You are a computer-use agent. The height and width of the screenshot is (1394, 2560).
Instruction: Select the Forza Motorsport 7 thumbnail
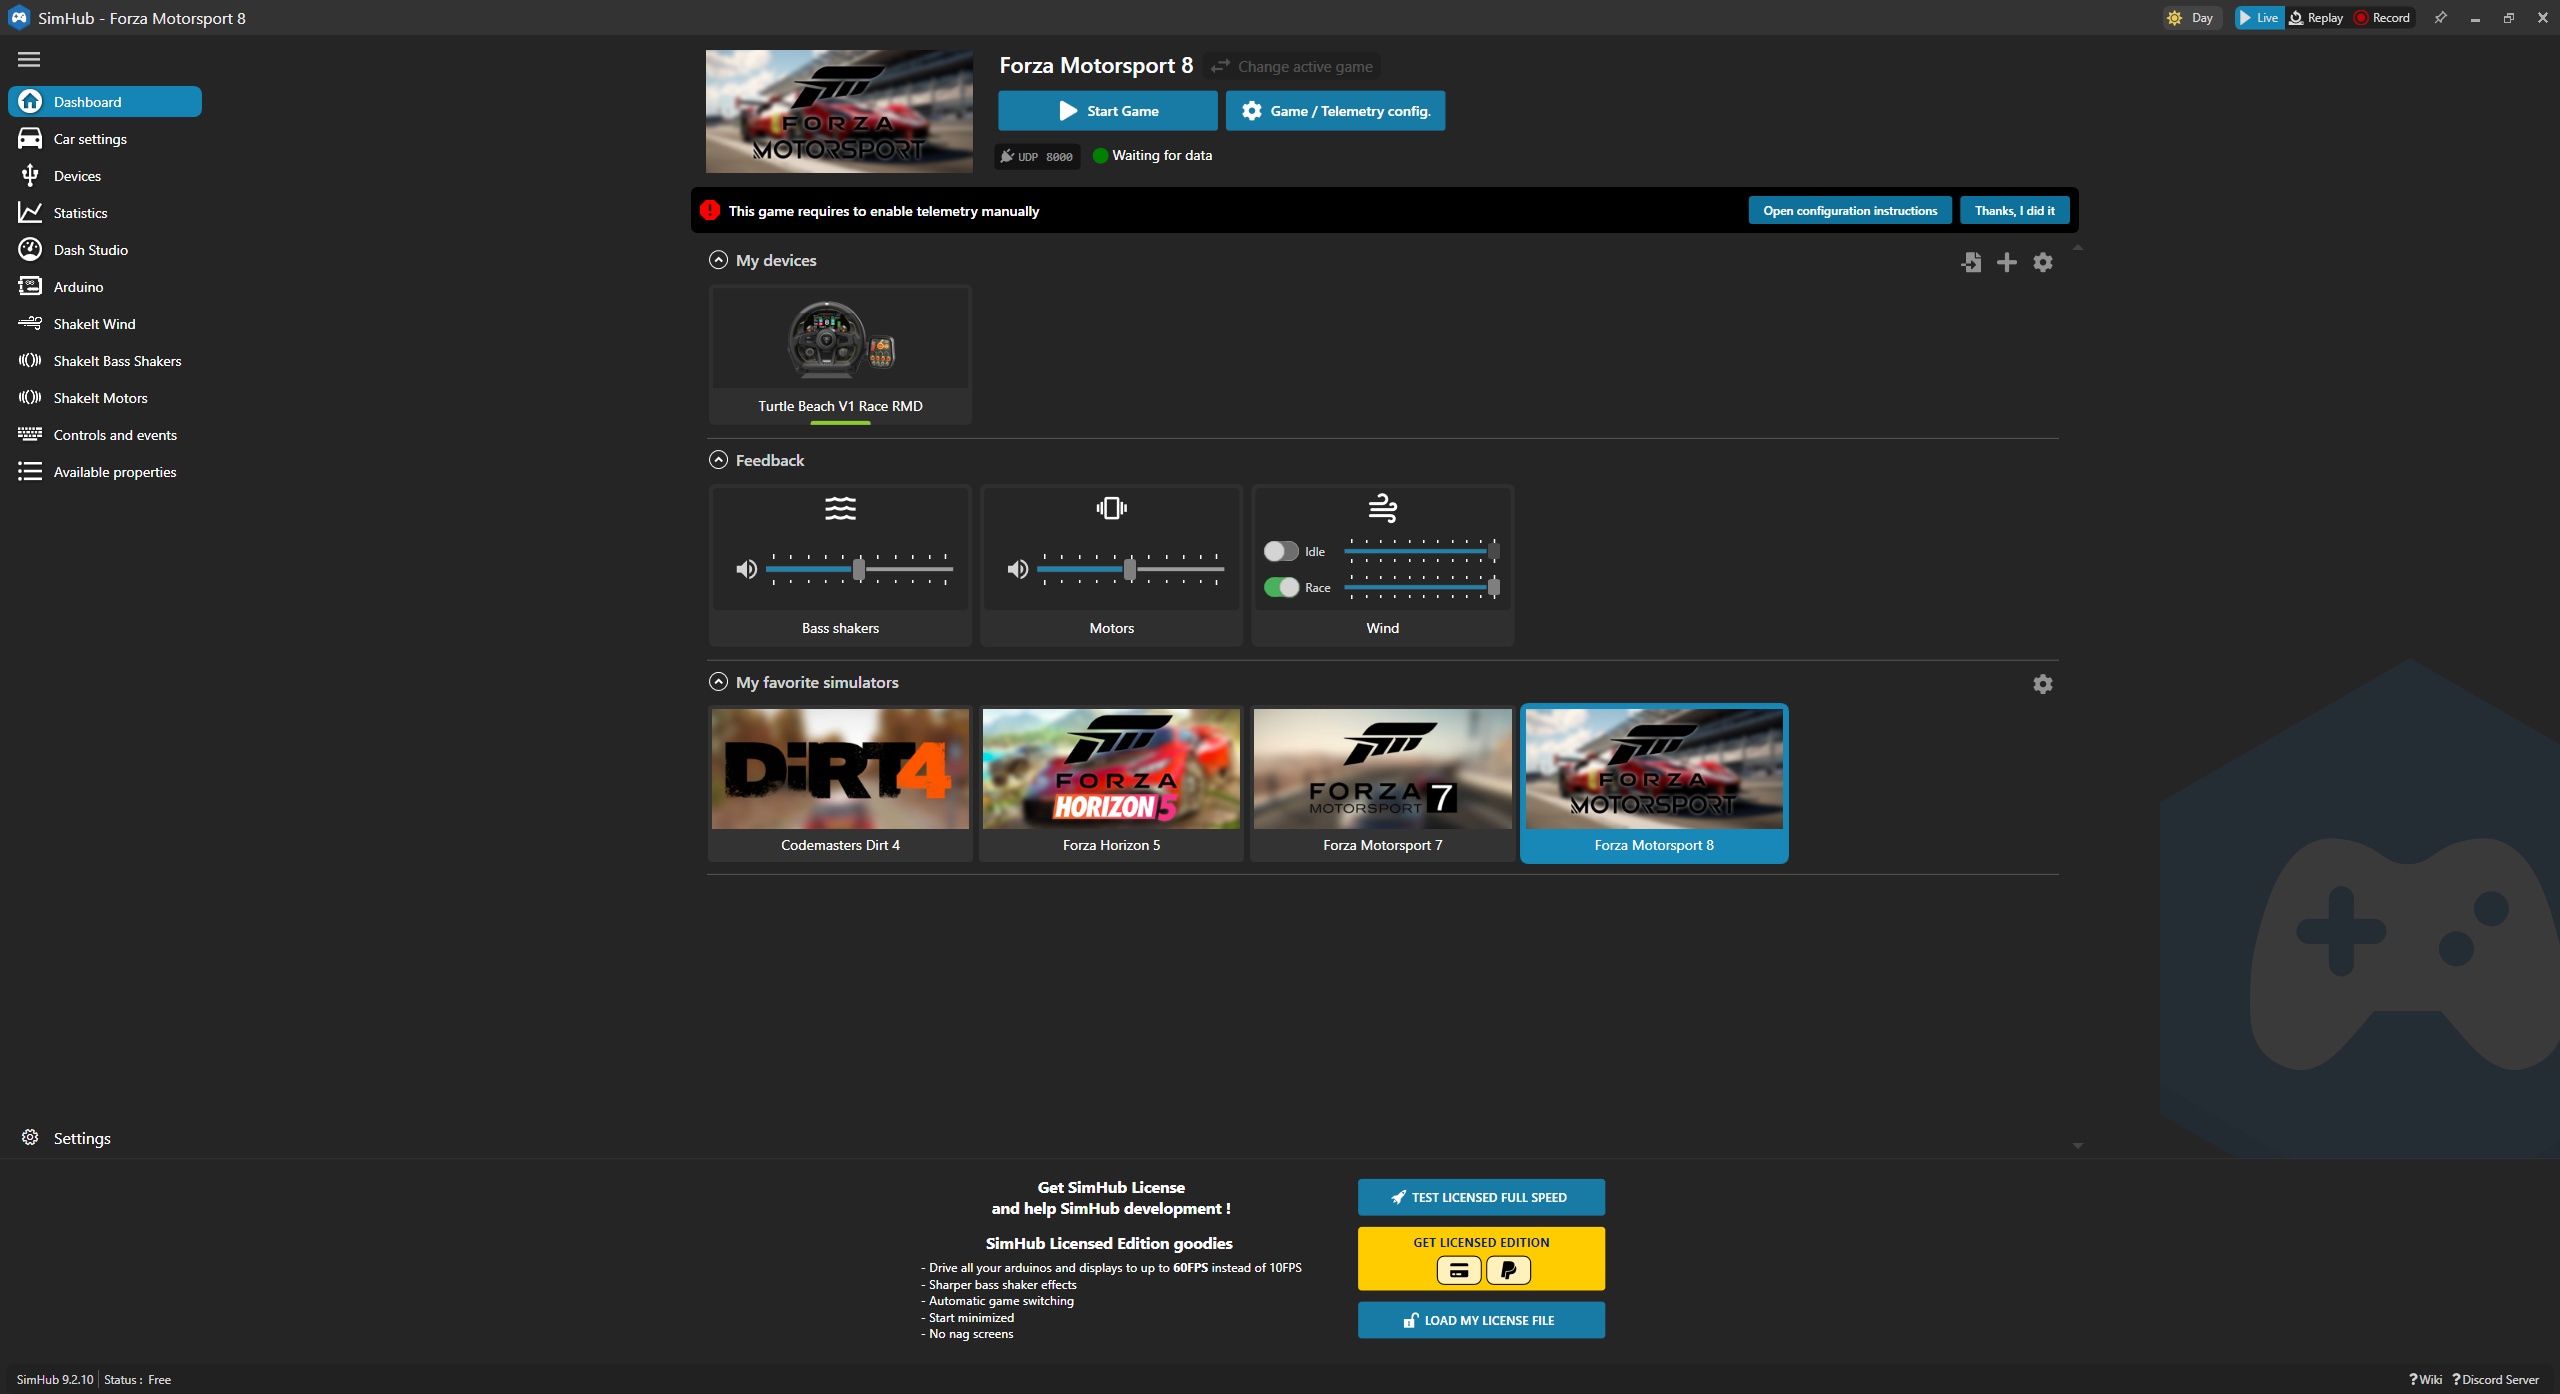[x=1383, y=769]
